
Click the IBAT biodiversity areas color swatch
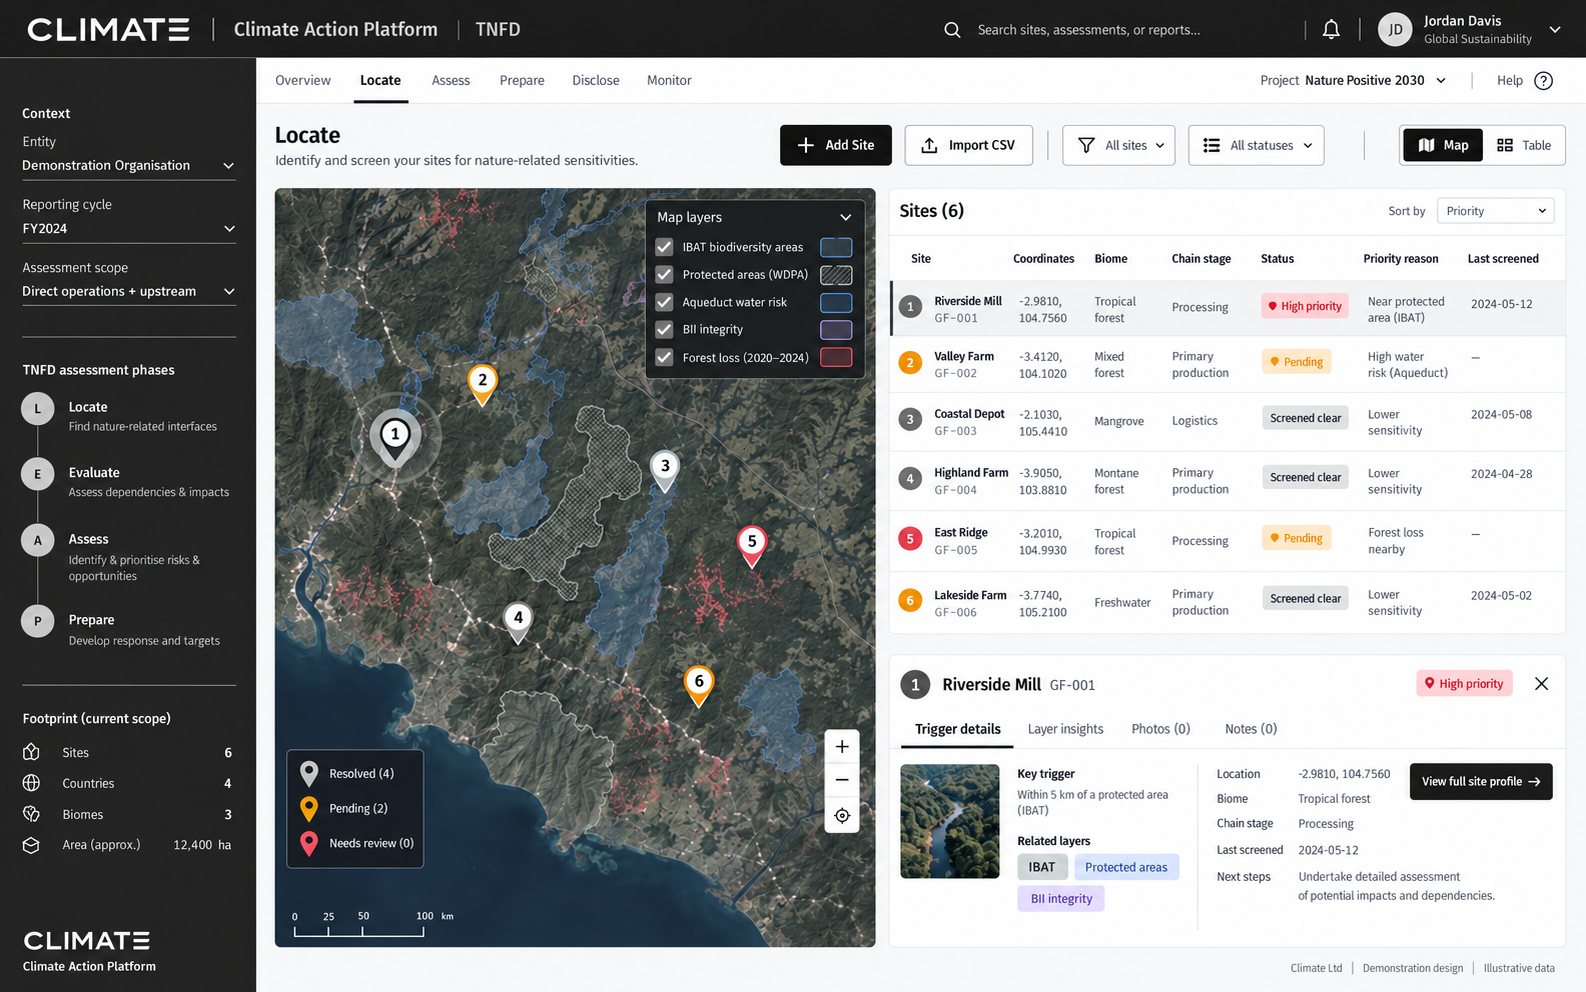pos(836,247)
